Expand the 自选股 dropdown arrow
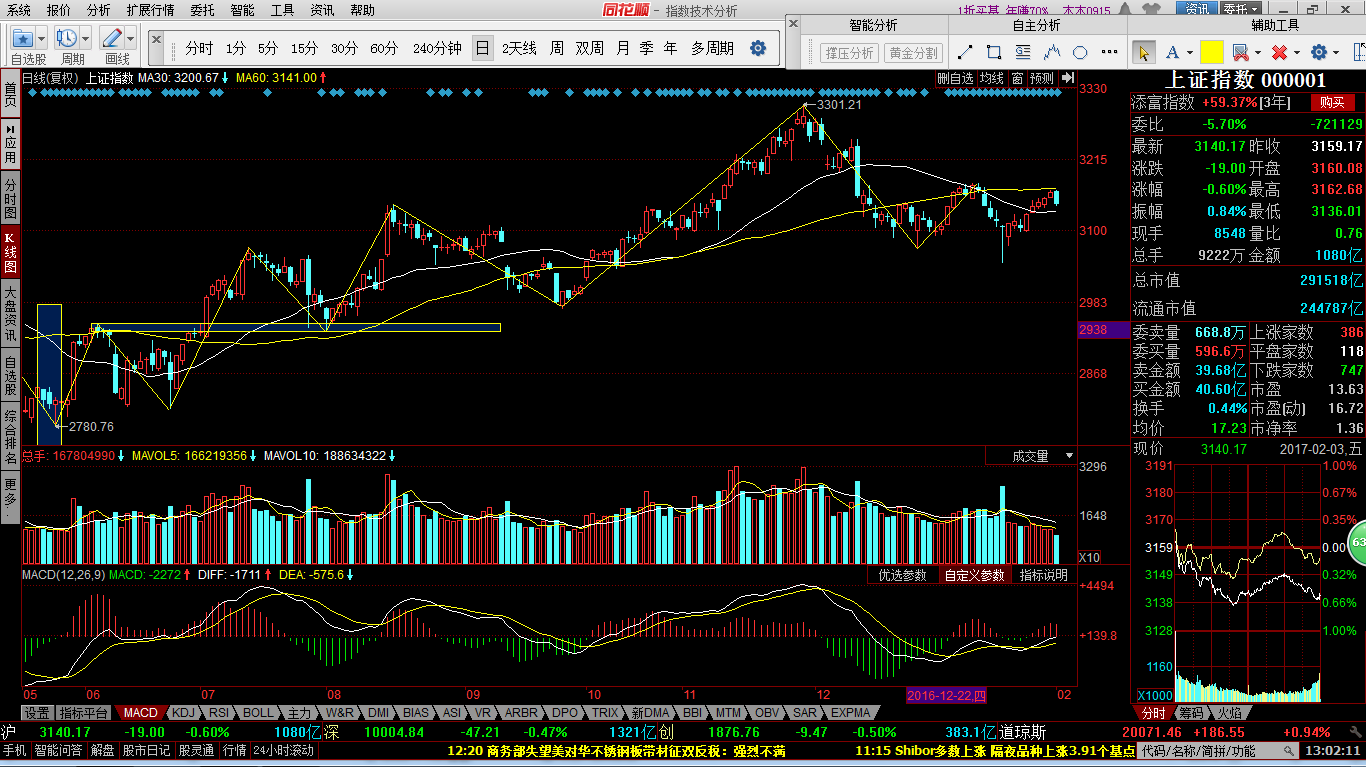This screenshot has width=1366, height=767. tap(42, 39)
